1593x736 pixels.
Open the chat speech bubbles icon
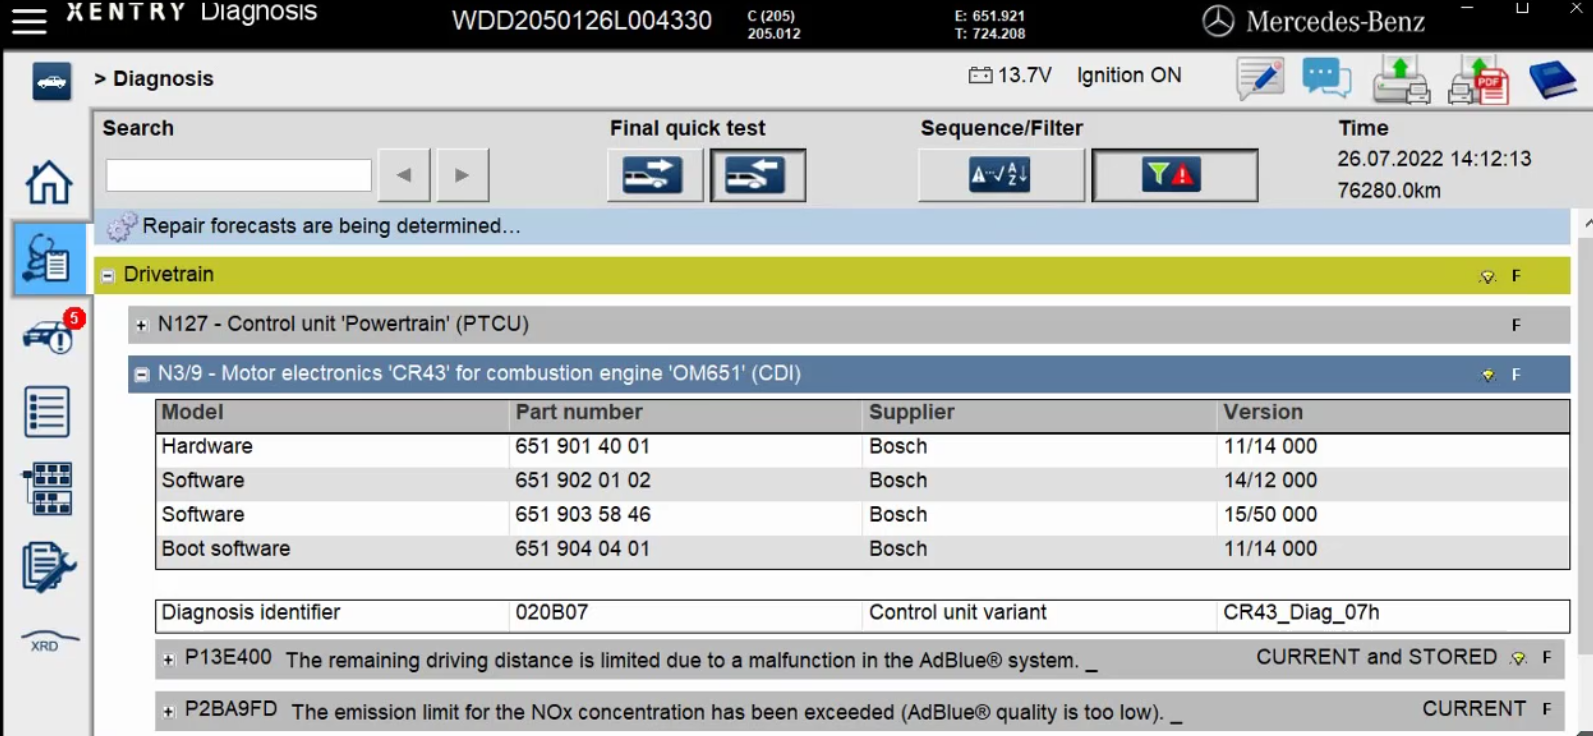1326,79
